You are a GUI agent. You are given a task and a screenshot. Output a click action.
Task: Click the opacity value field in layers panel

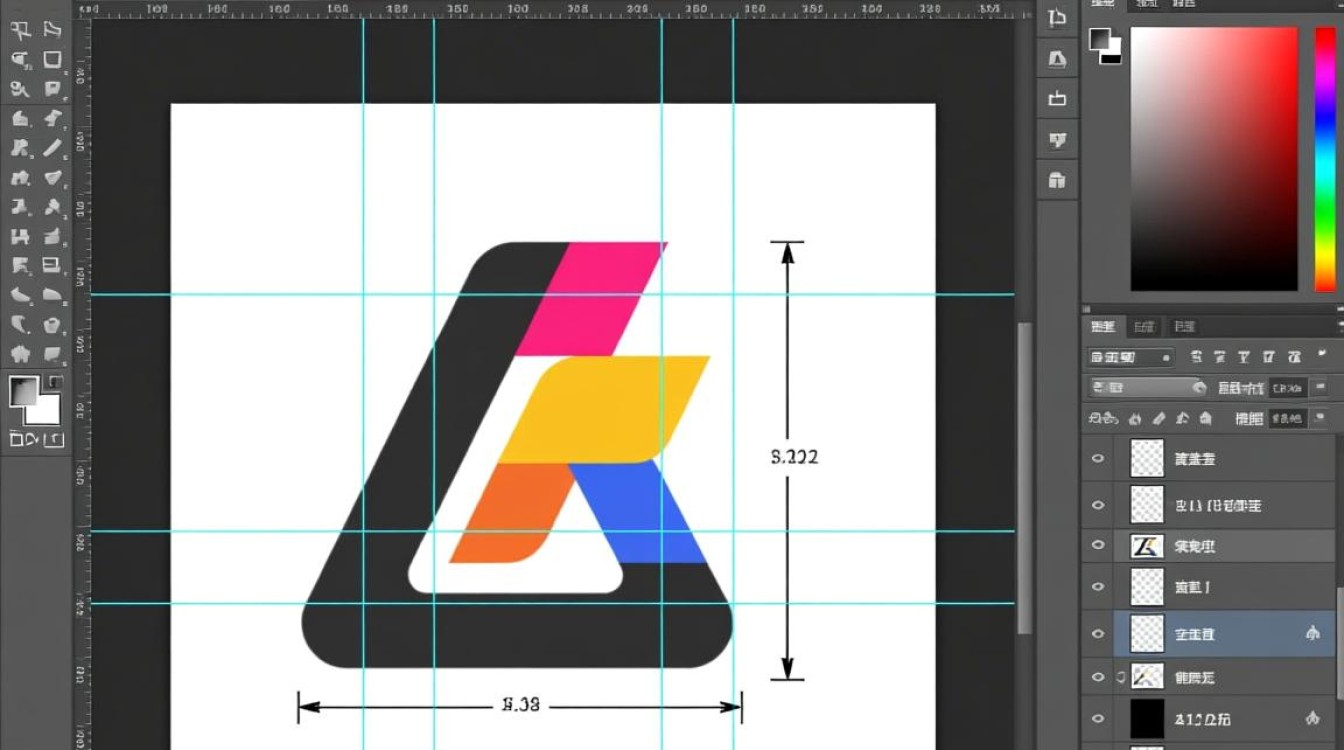1287,387
